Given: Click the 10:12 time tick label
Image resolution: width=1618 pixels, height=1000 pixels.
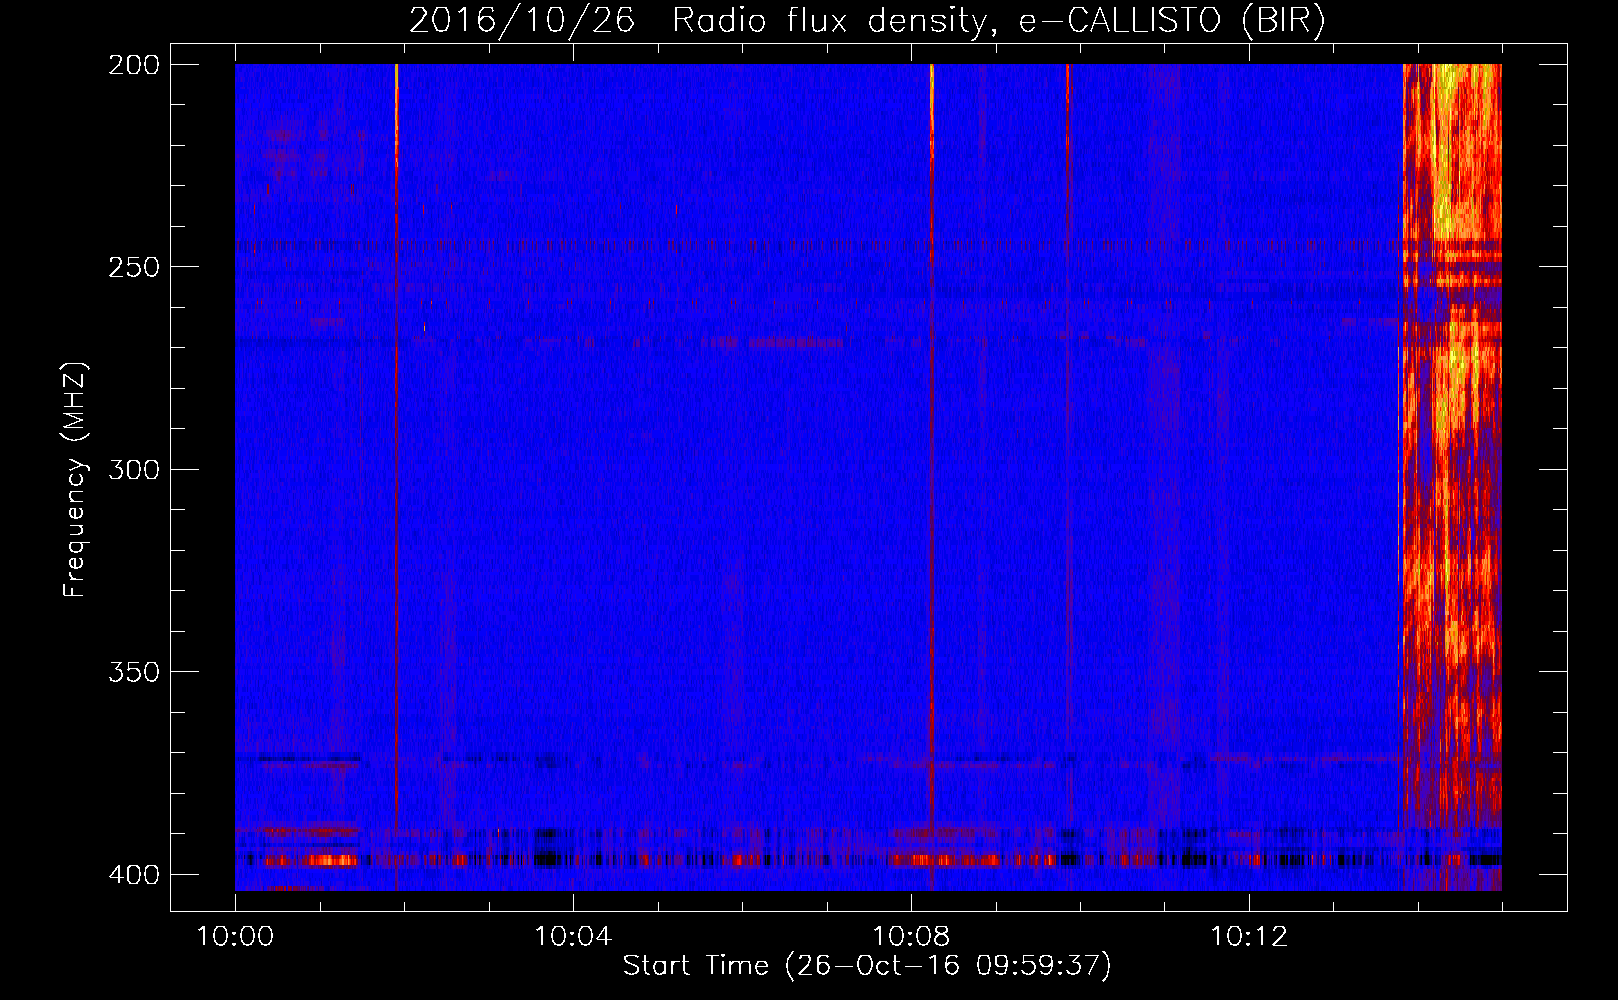Looking at the screenshot, I should point(1249,936).
